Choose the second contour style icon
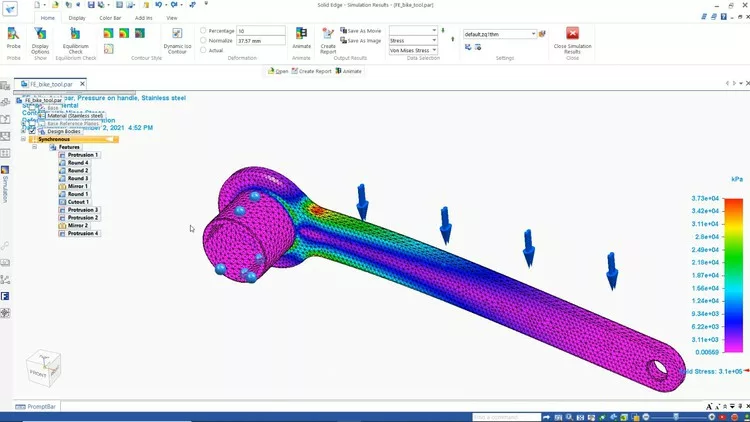 [124, 33]
